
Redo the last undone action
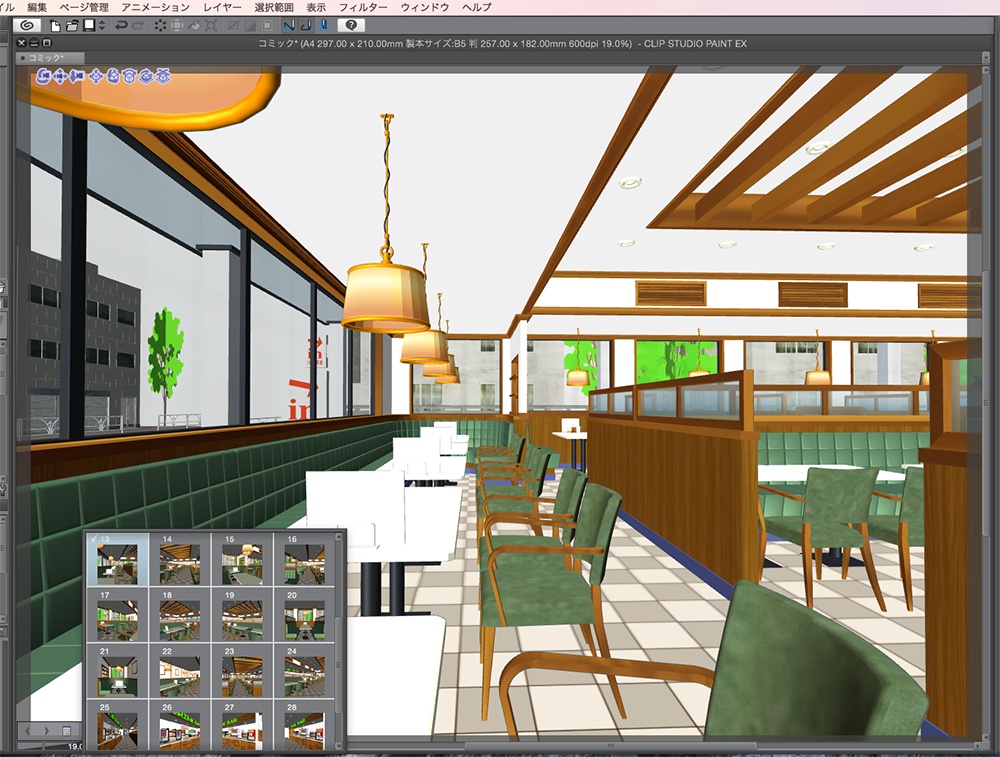[x=138, y=26]
